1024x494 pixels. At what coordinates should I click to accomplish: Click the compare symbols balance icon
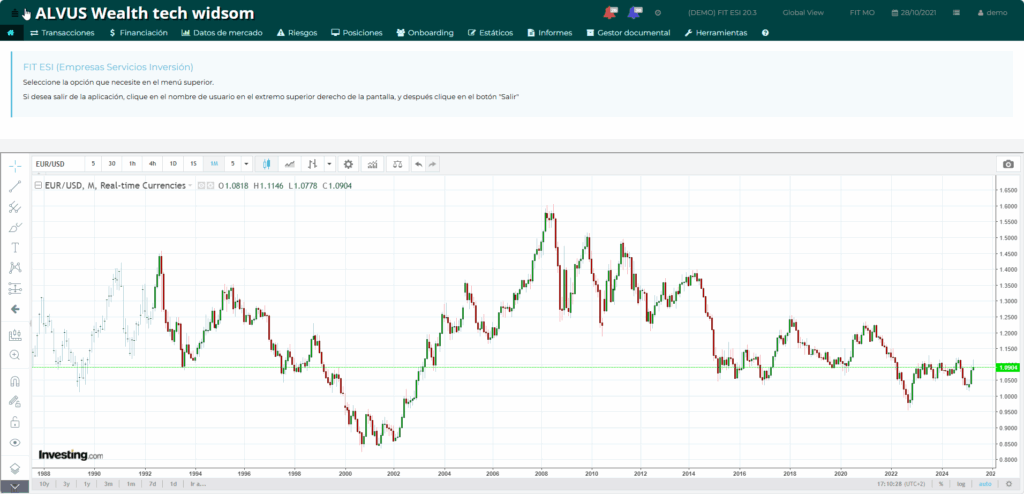[397, 164]
